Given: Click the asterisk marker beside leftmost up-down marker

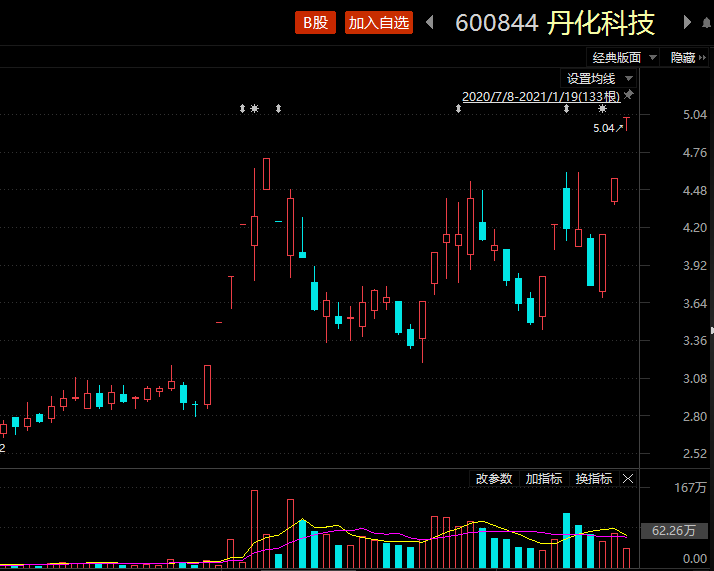Looking at the screenshot, I should click(255, 108).
